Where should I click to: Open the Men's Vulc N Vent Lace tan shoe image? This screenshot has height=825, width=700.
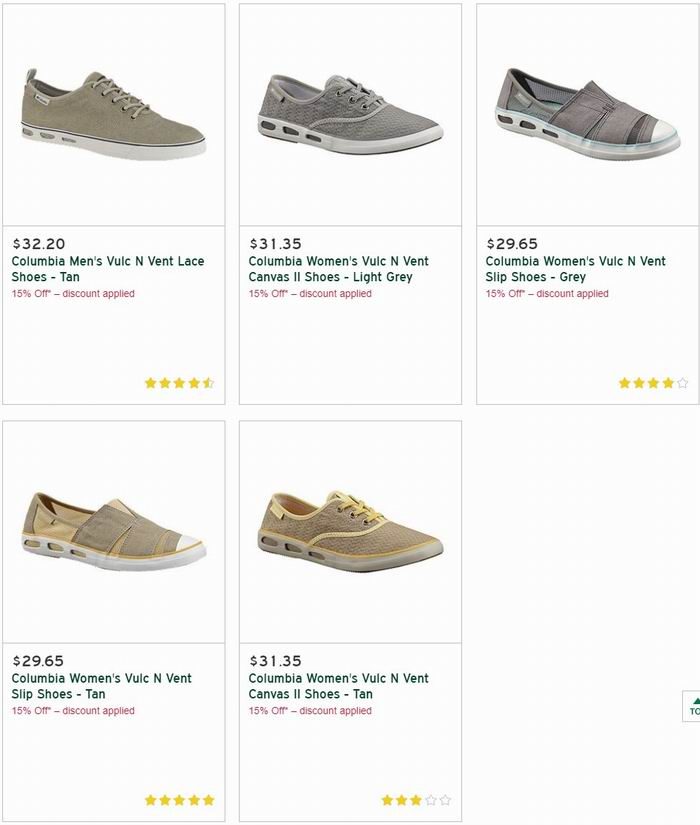[x=114, y=115]
